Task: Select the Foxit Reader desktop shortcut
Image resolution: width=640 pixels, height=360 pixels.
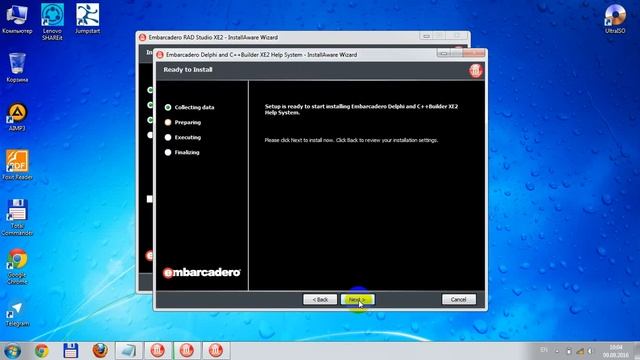Action: tap(17, 165)
